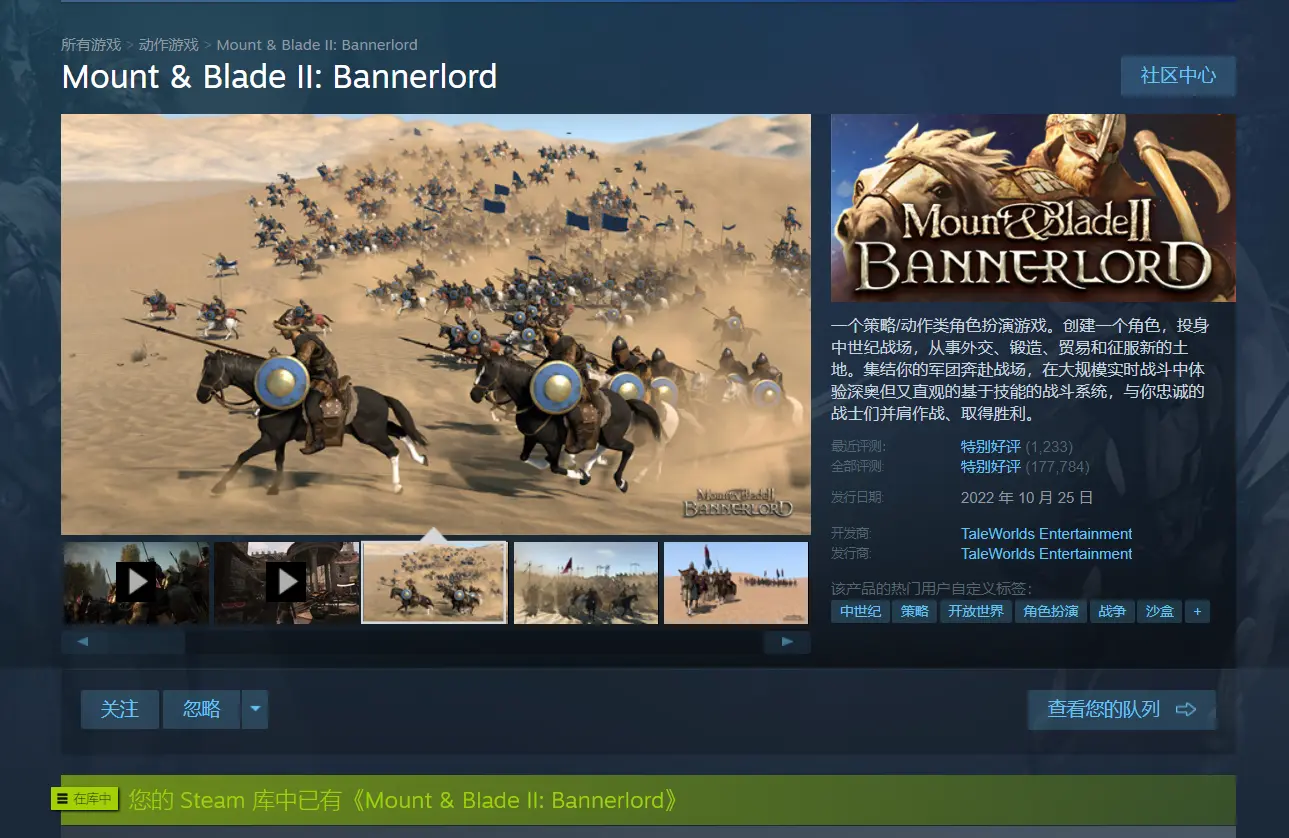Toggle 忽略 to ignore this game
Screen dimensions: 1289x838
[x=201, y=709]
